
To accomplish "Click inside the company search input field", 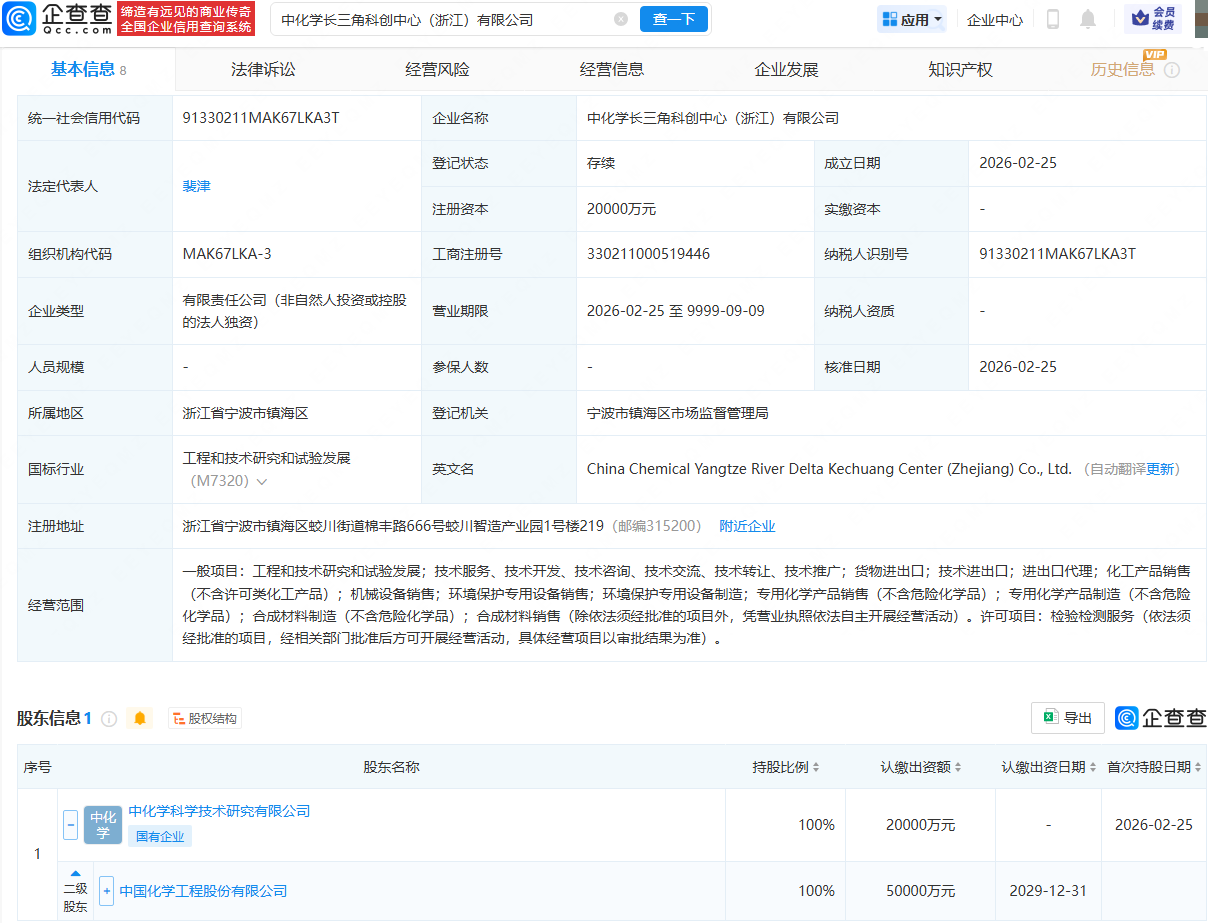I will [x=440, y=19].
